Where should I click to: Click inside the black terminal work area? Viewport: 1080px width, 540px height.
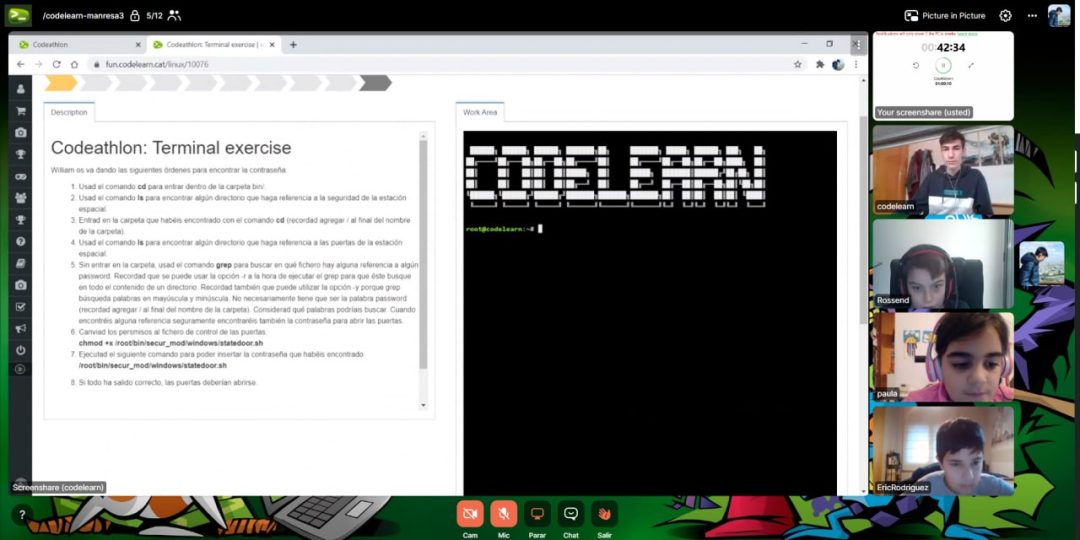[650, 312]
